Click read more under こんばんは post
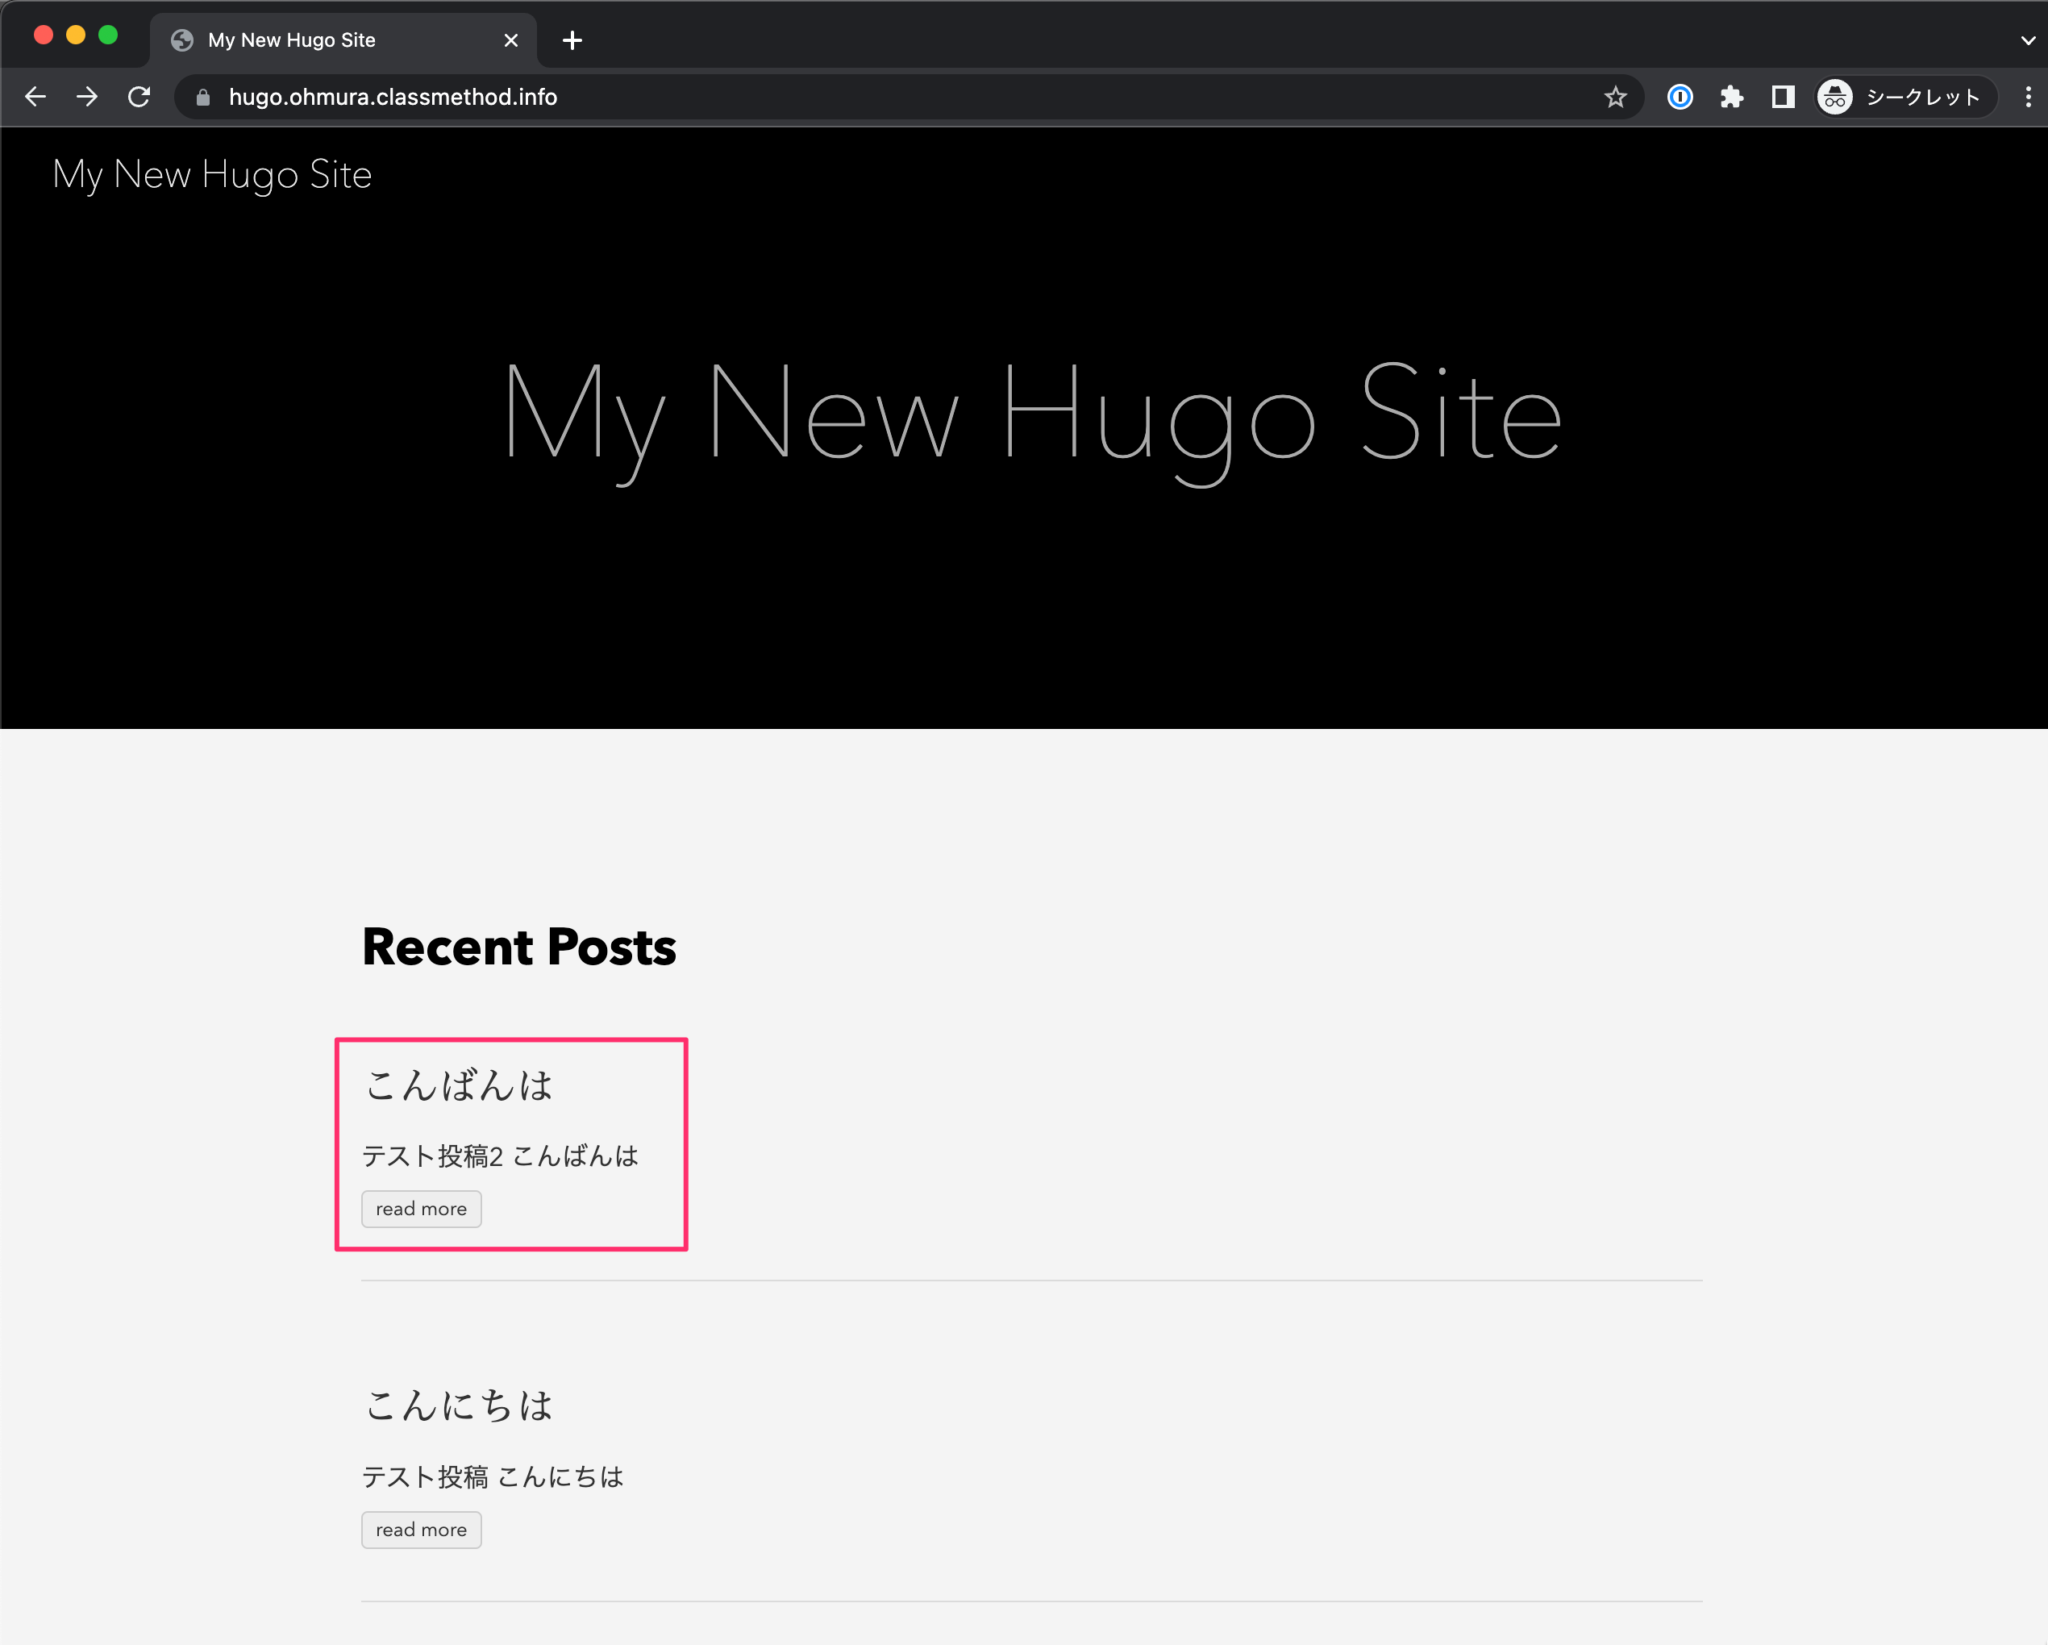 pos(420,1208)
